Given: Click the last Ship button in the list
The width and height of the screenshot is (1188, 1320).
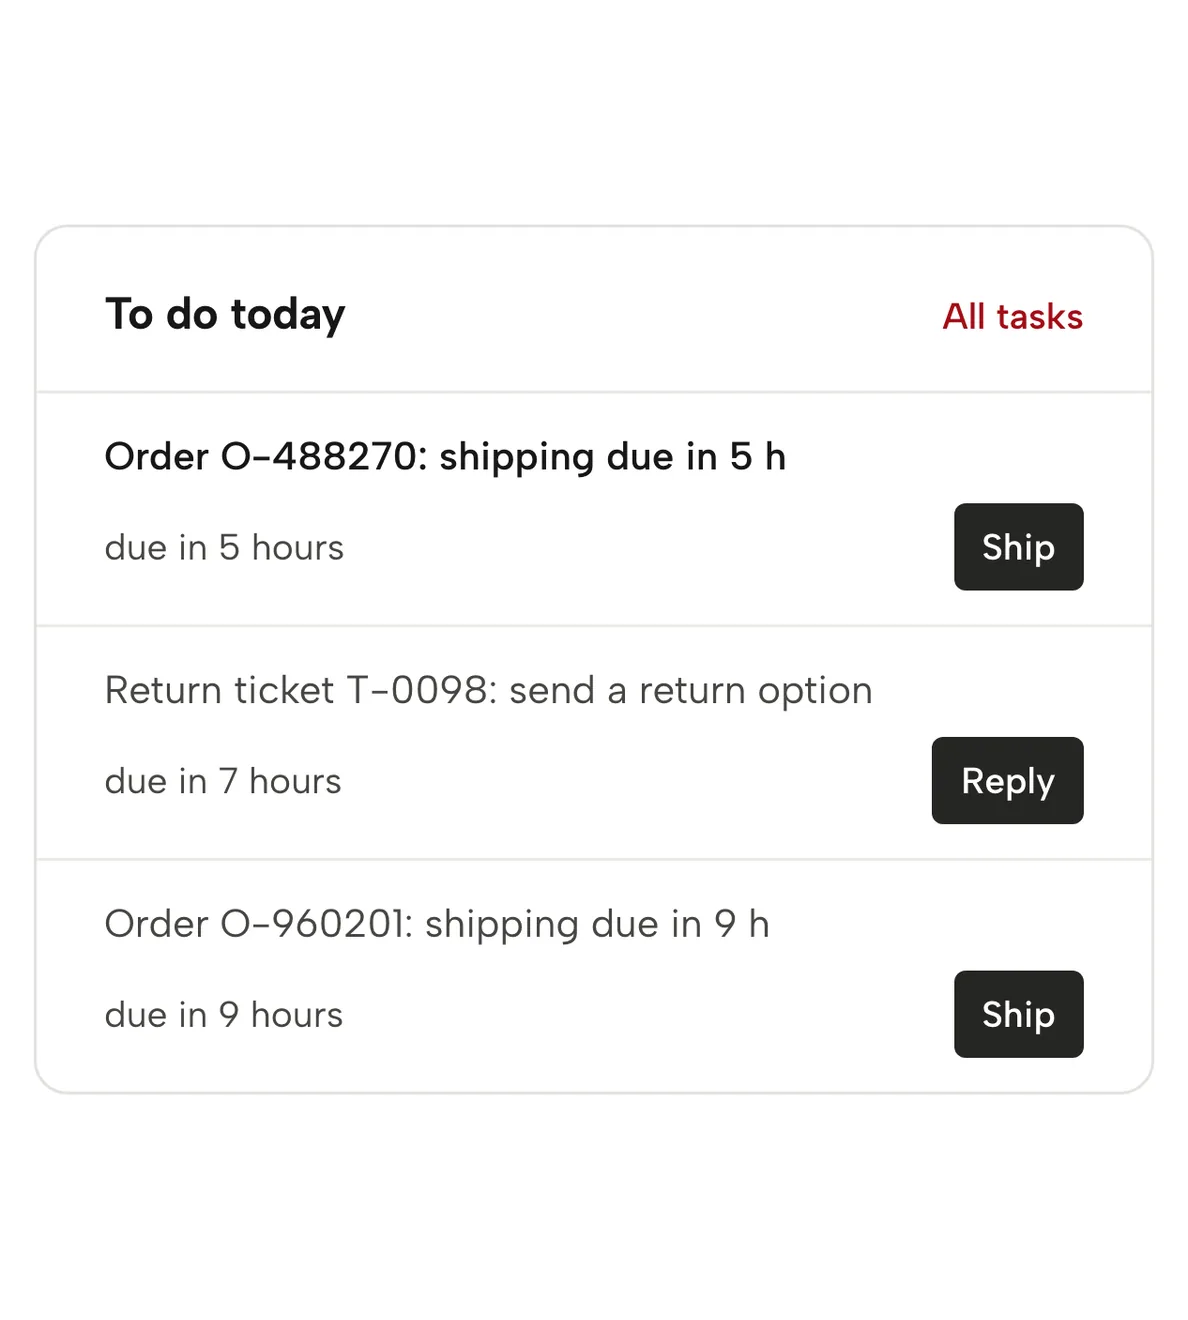Looking at the screenshot, I should tap(1018, 1014).
